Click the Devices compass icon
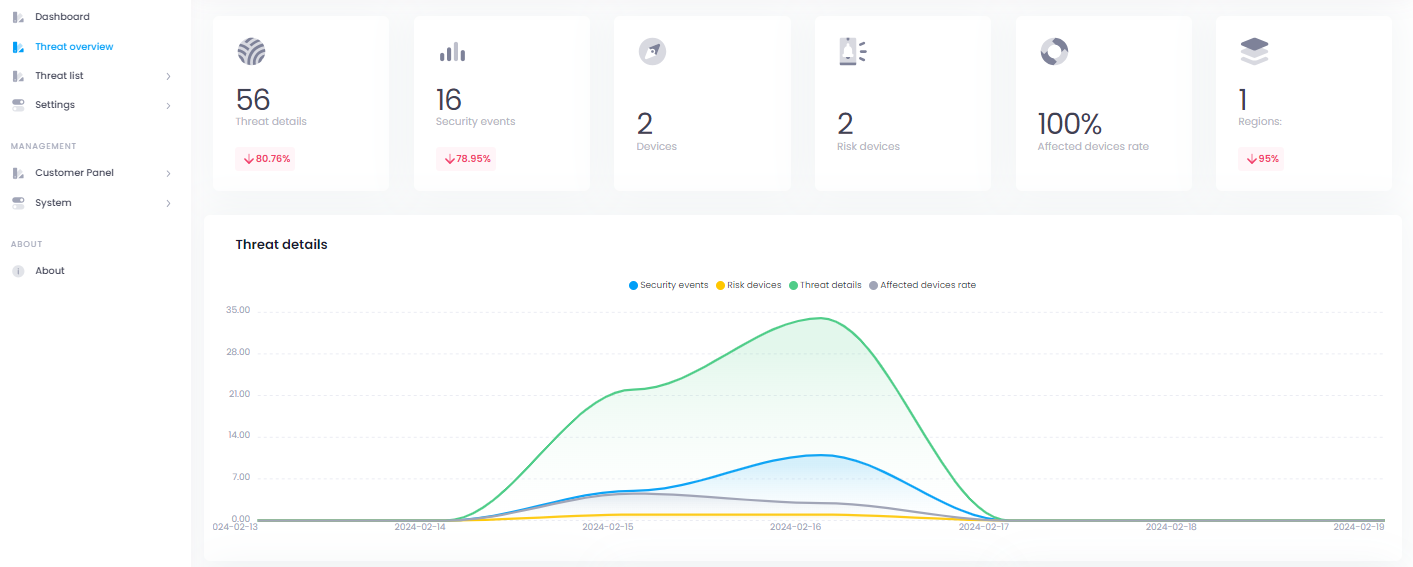Screen dimensions: 1413x567 tap(652, 51)
